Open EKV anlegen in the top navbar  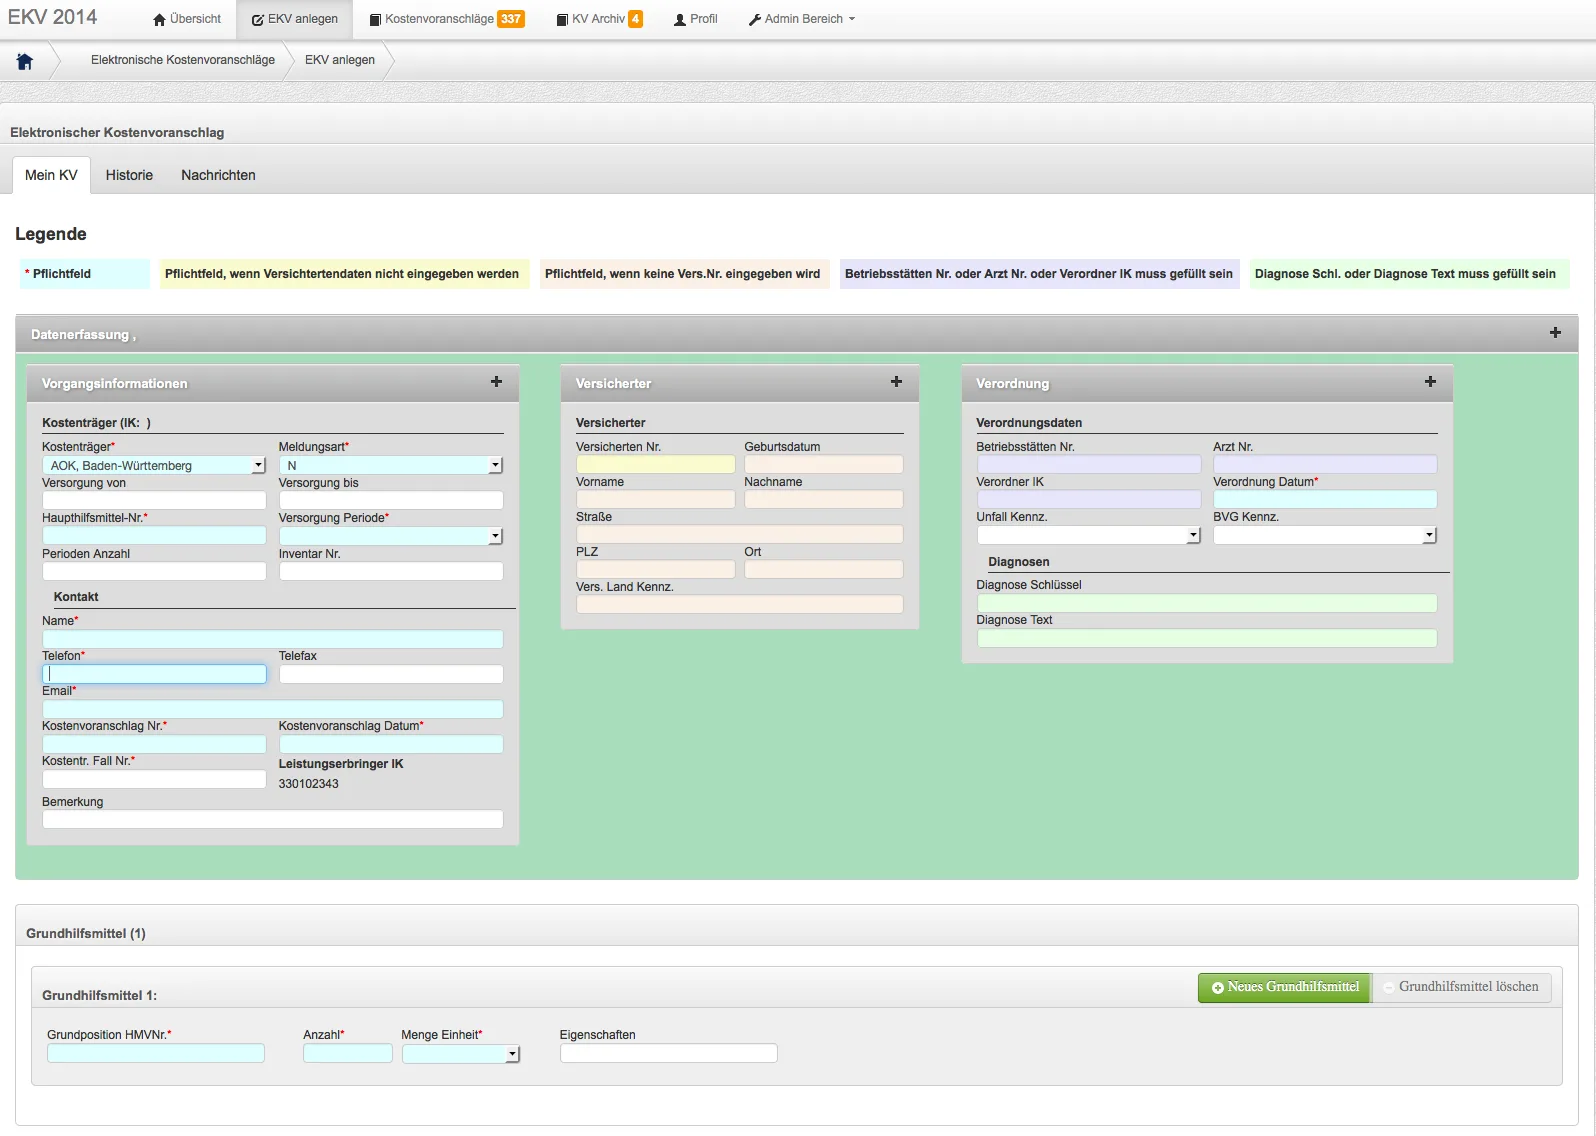click(295, 19)
